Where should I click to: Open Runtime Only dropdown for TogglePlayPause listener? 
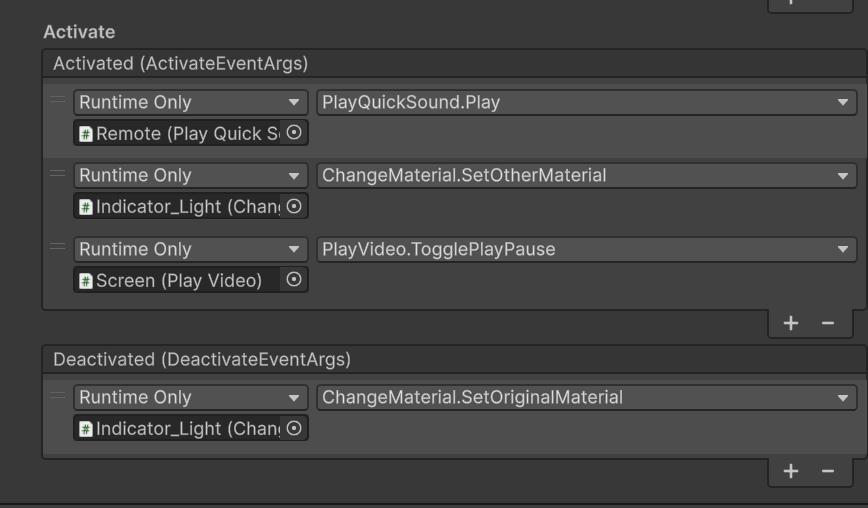(190, 250)
